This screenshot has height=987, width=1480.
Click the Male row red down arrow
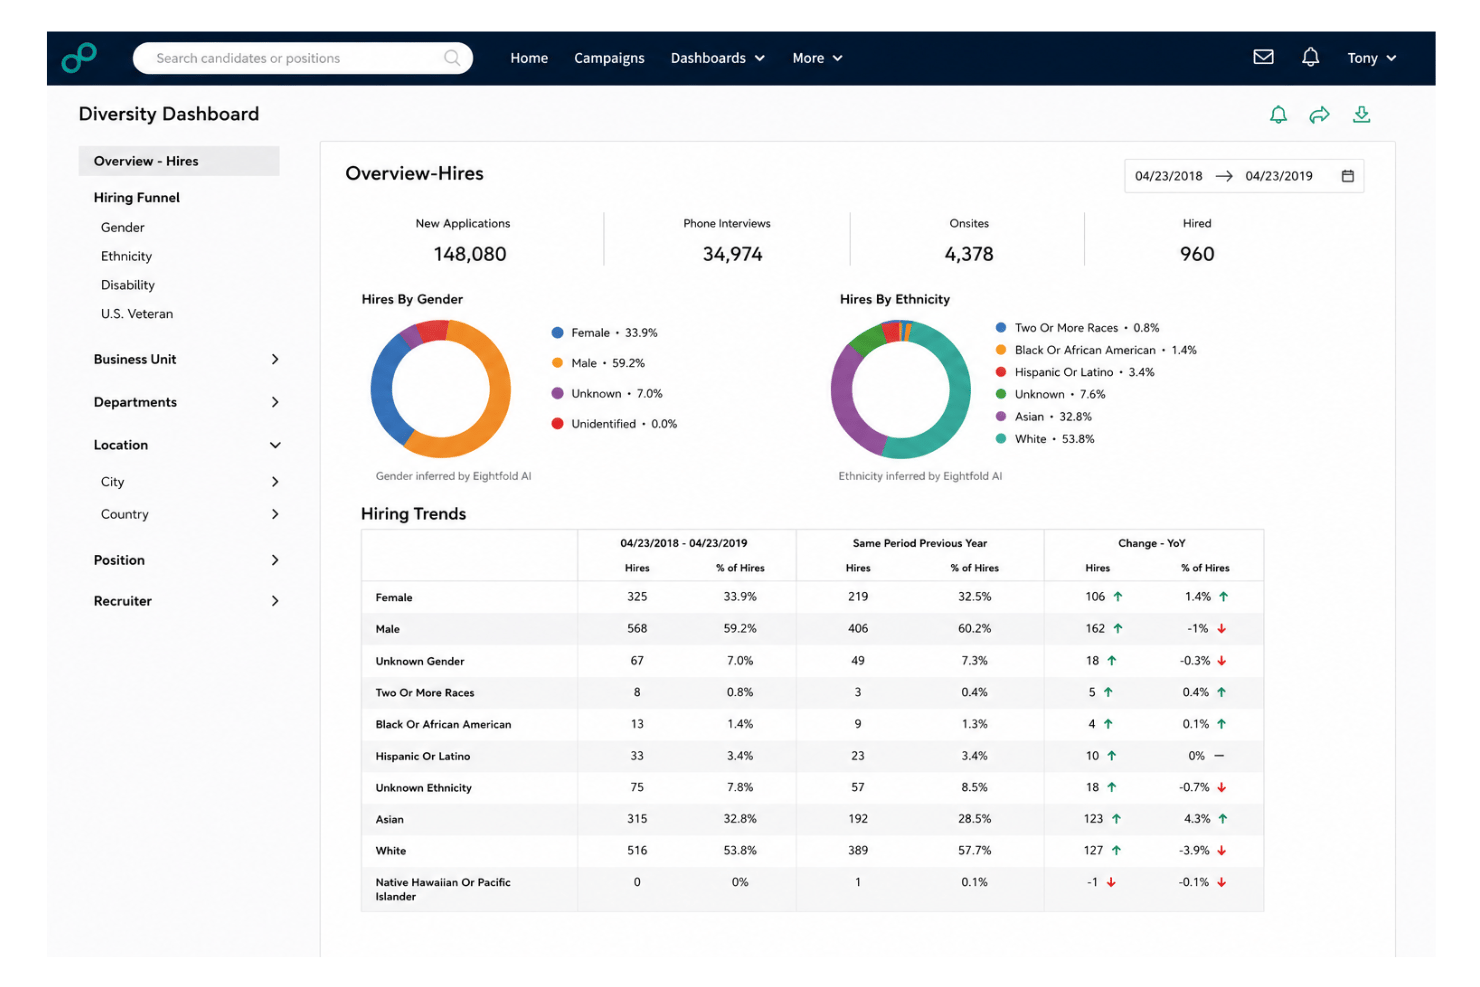1222,629
